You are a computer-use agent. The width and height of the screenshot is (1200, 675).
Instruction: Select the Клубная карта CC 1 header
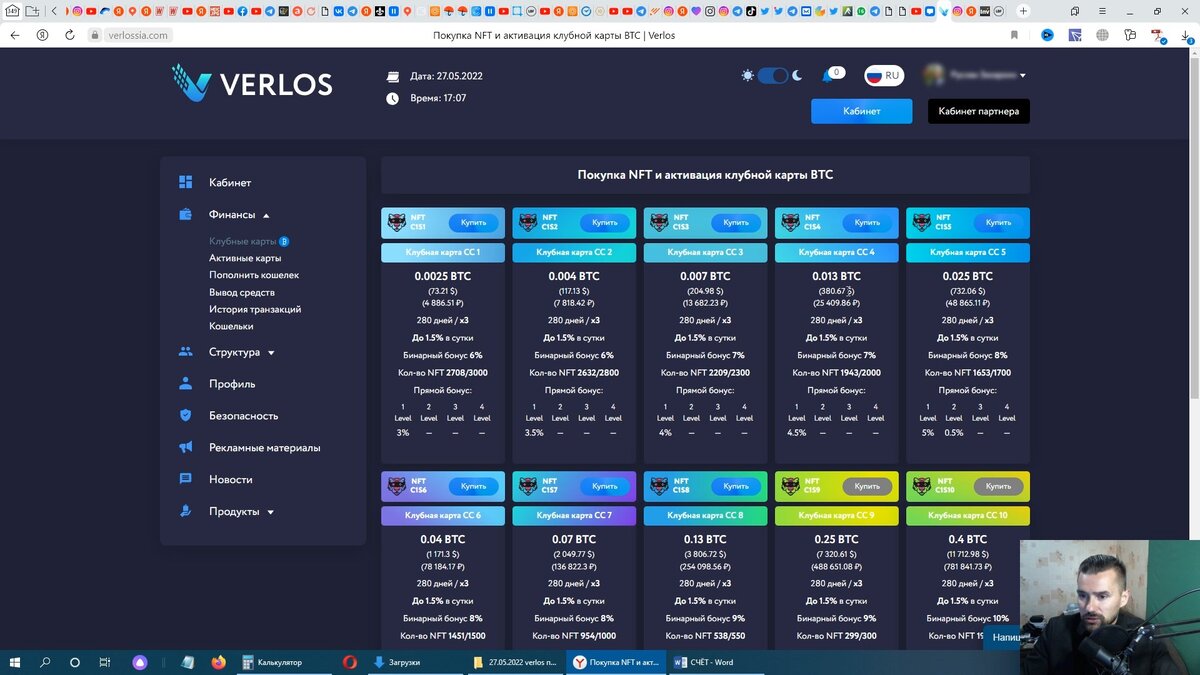(443, 252)
